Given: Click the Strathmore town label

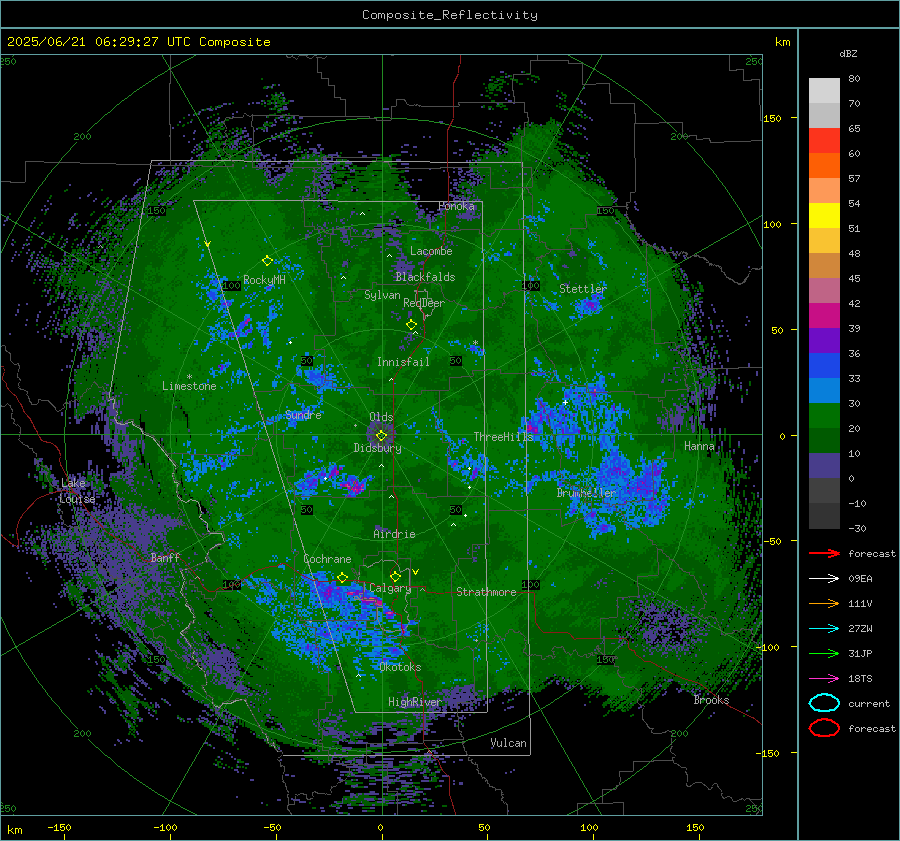Looking at the screenshot, I should [x=486, y=592].
